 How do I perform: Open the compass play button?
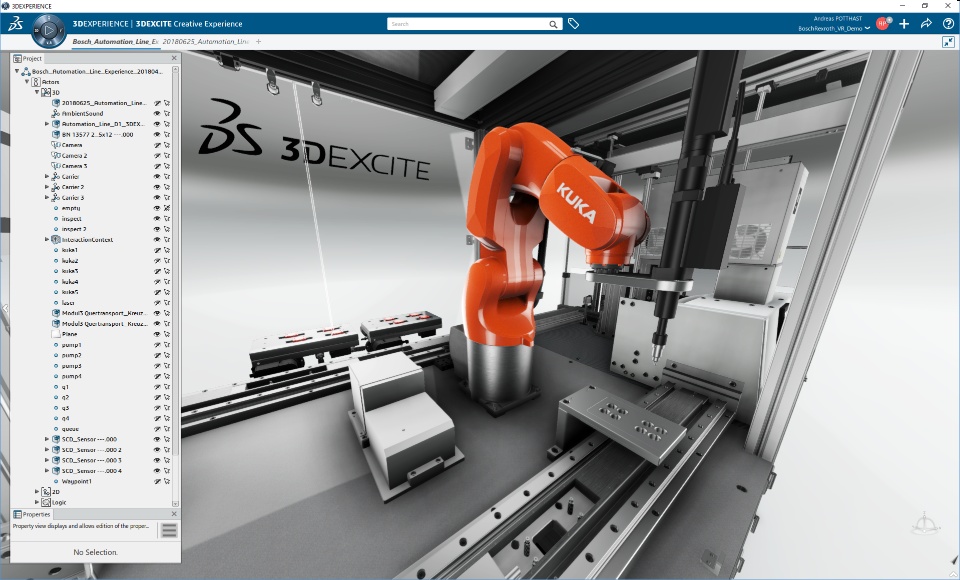[49, 29]
